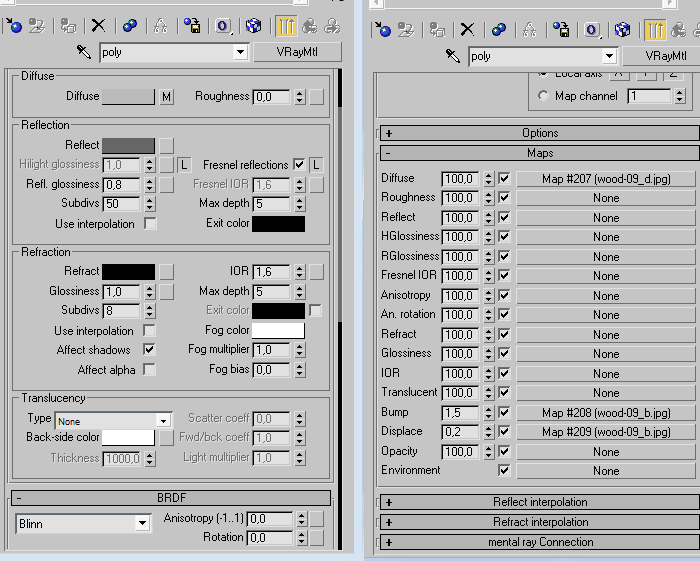Select the Map channel radio button
The image size is (700, 561).
tap(543, 96)
